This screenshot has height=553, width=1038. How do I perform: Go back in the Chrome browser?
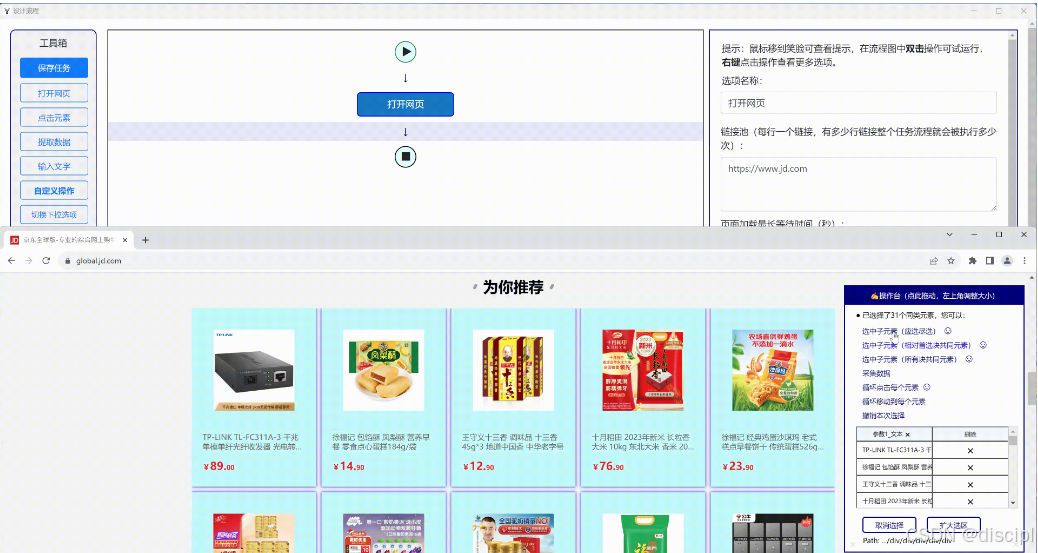click(x=11, y=261)
